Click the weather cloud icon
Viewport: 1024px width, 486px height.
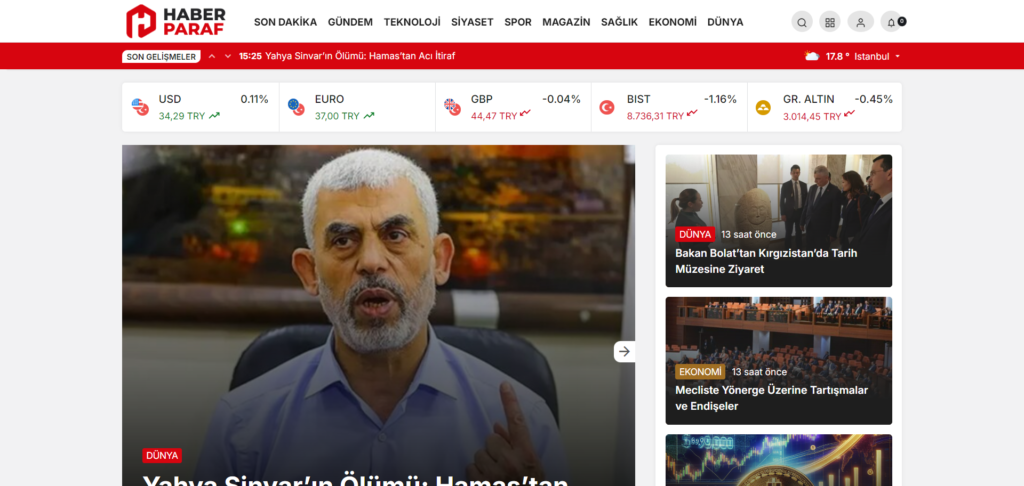tap(812, 56)
